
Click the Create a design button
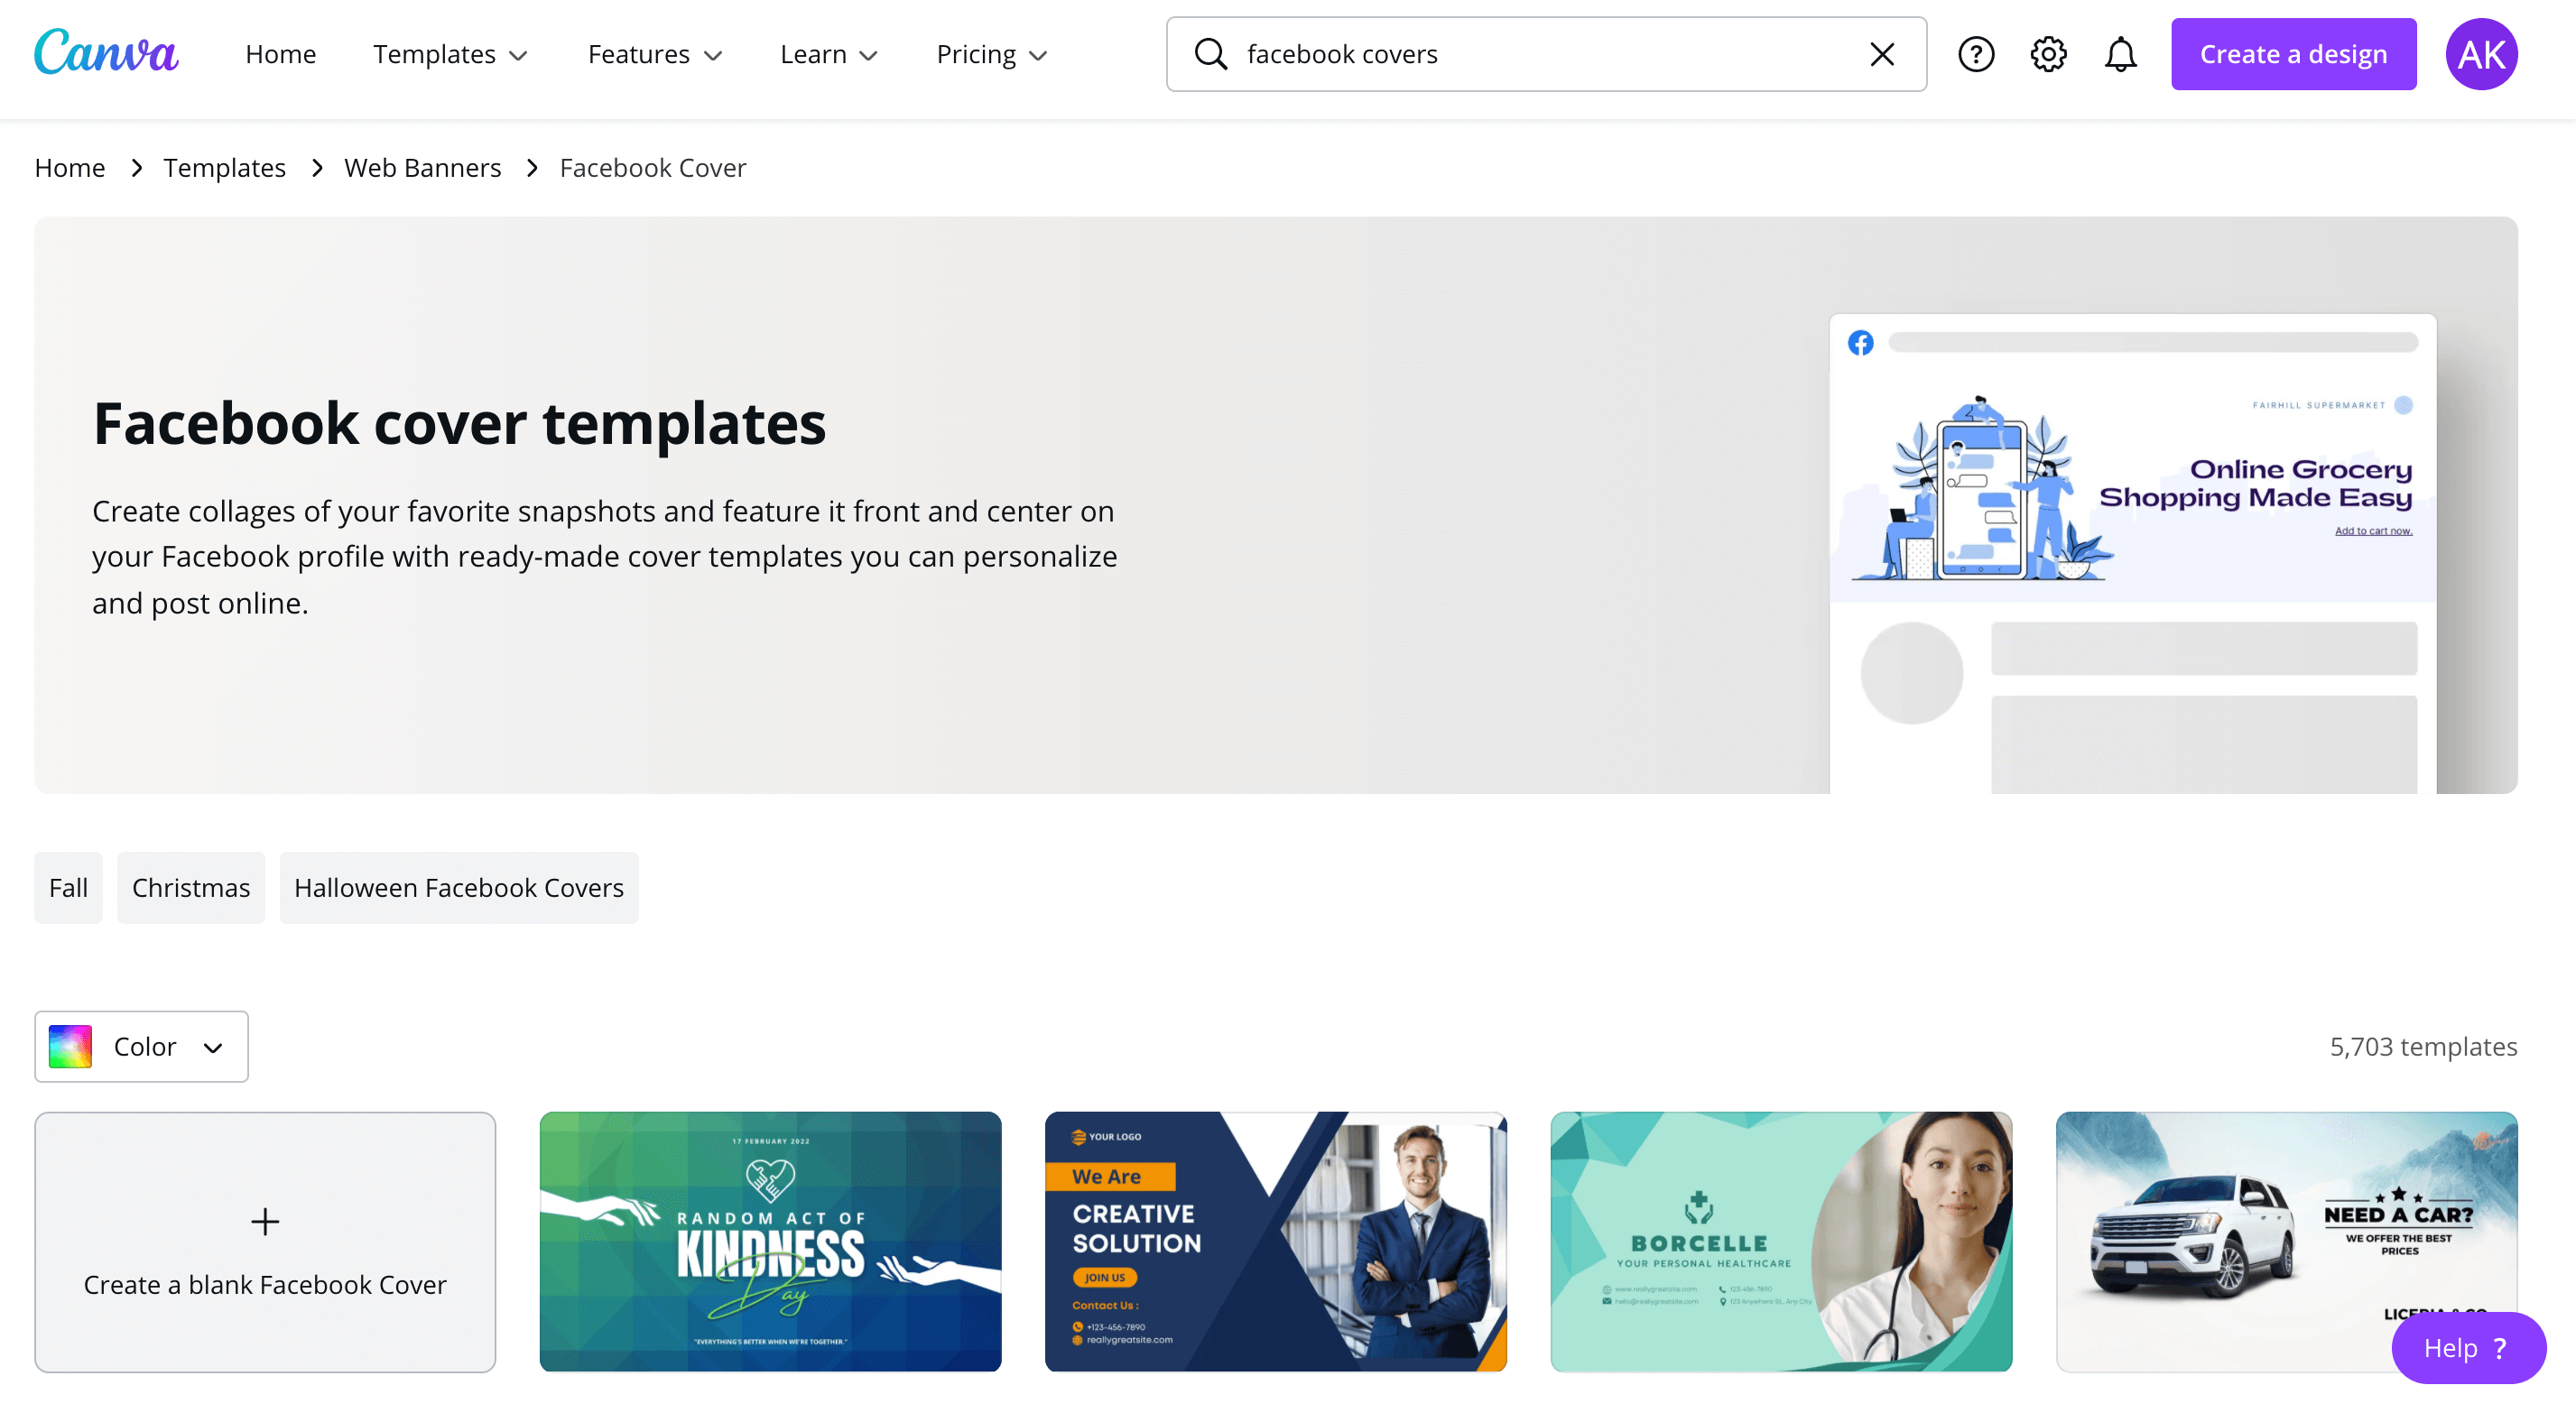[2292, 54]
